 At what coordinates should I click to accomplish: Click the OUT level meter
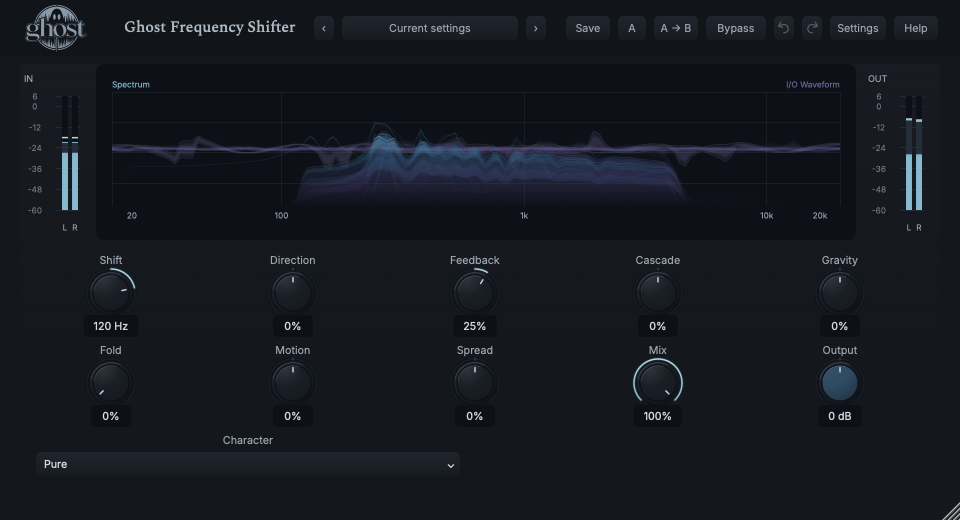pos(913,153)
